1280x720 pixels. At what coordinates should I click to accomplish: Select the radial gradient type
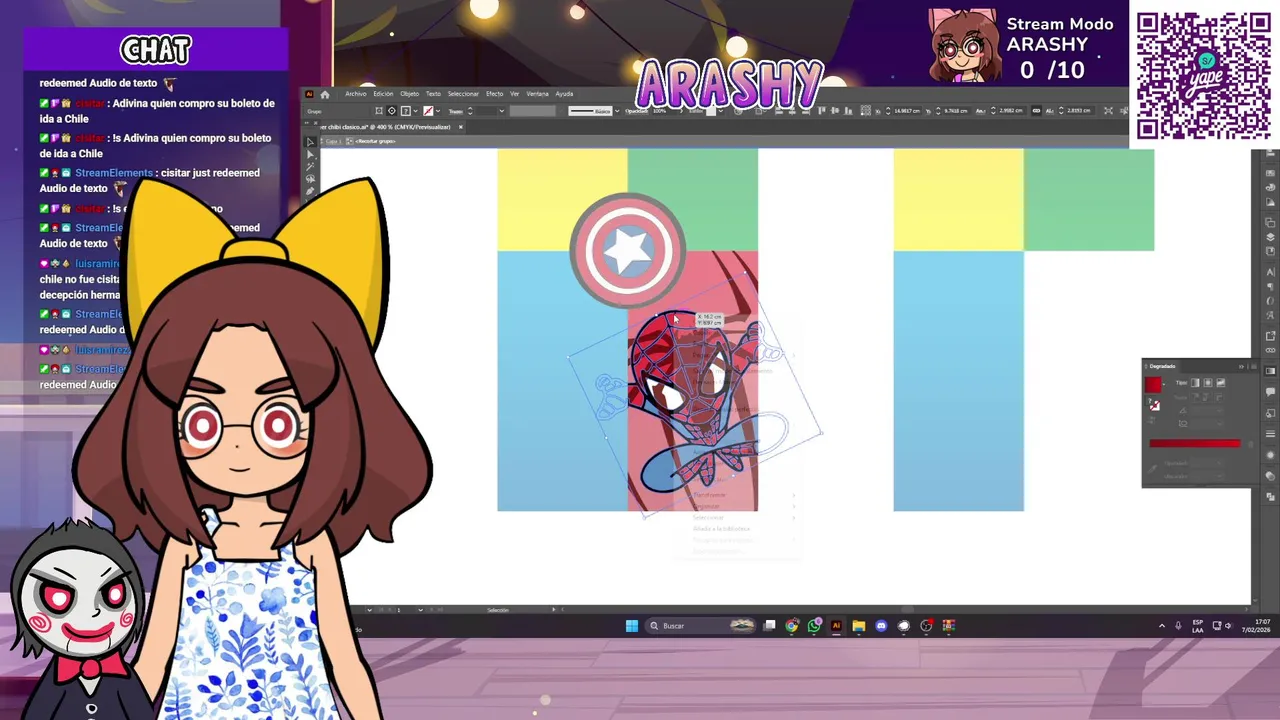pyautogui.click(x=1207, y=383)
